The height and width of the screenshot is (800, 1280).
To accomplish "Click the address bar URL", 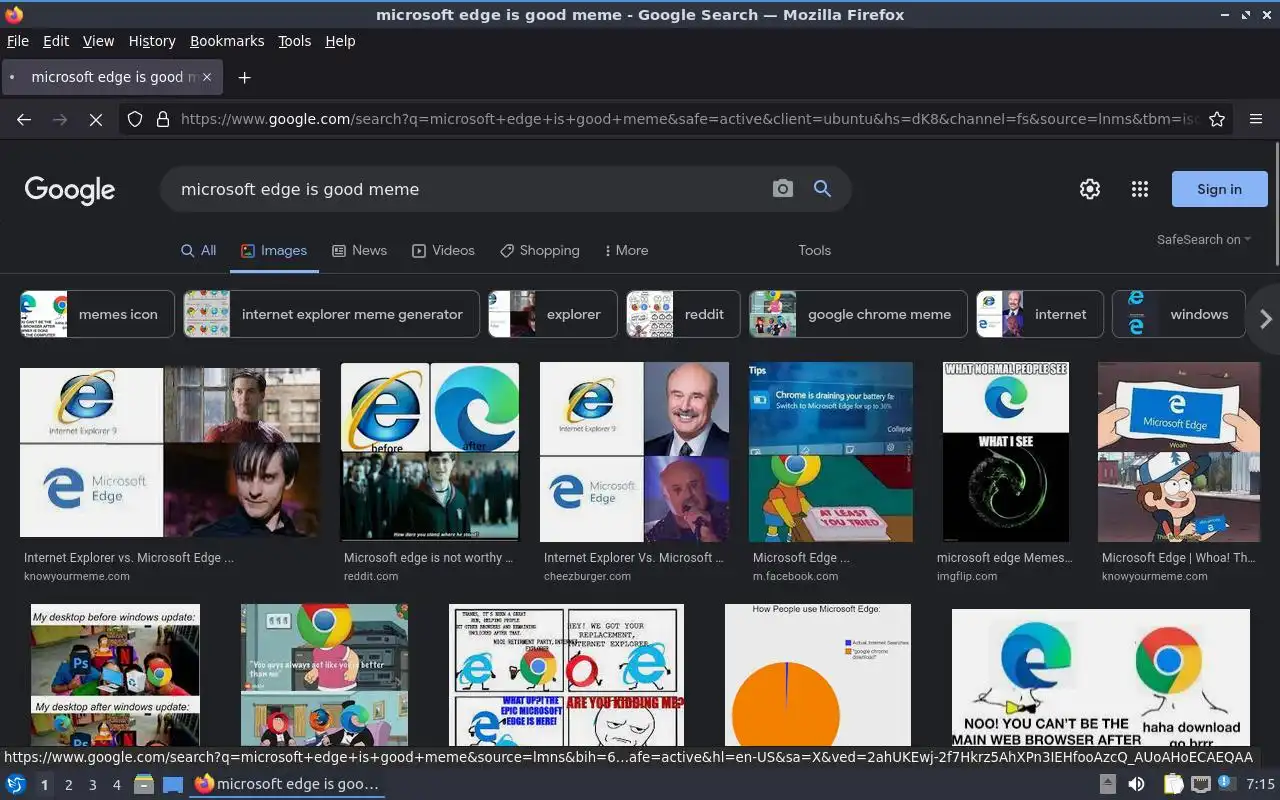I will pyautogui.click(x=689, y=119).
